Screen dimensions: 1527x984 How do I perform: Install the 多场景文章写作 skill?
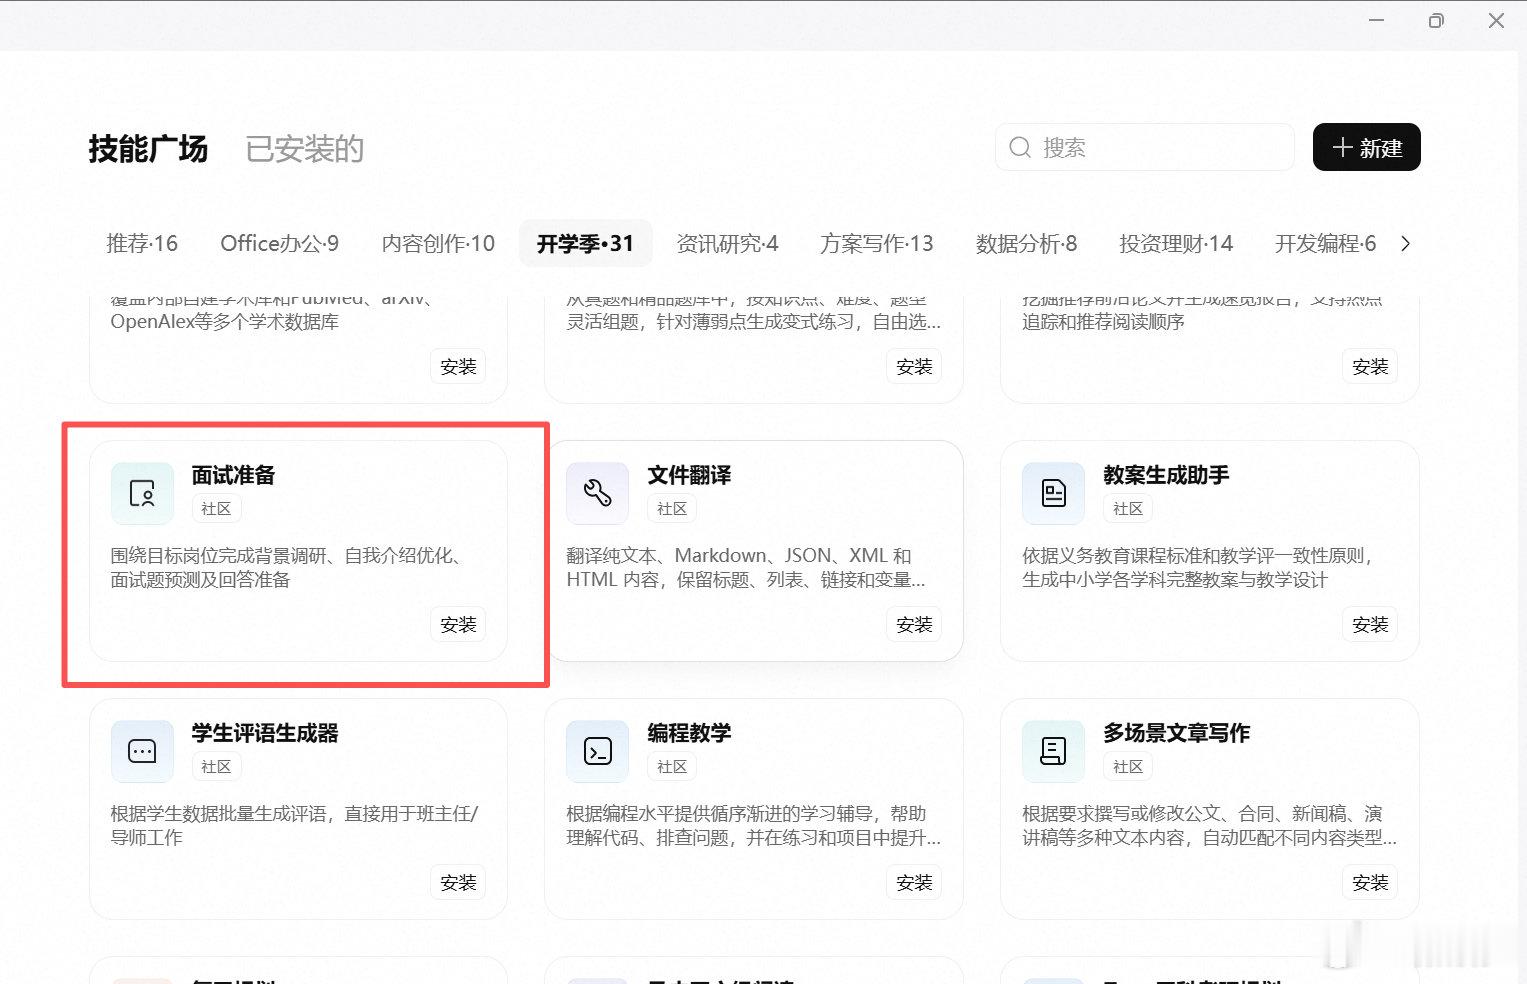[1370, 882]
